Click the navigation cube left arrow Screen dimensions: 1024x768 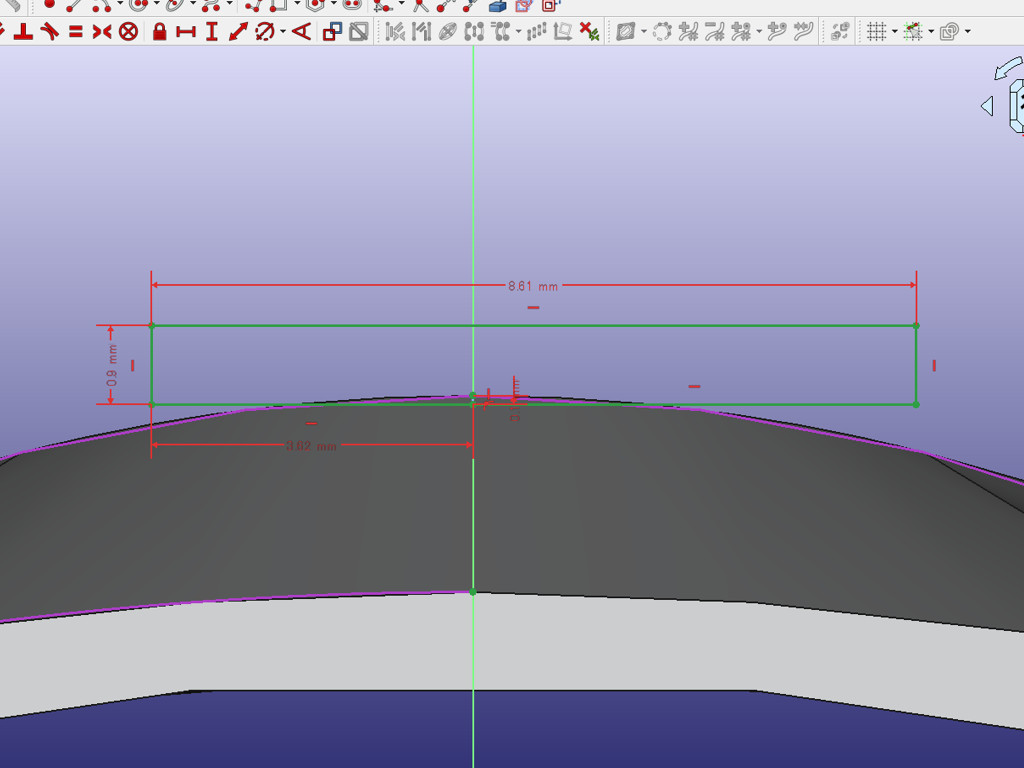987,106
